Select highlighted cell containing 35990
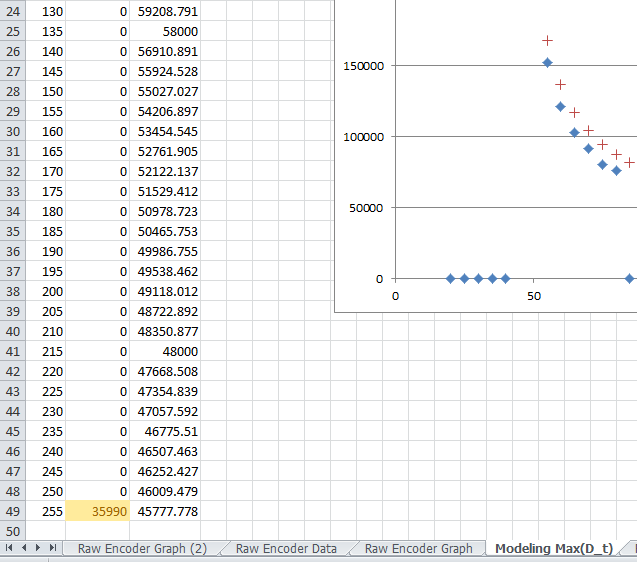Viewport: 637px width, 562px height. tap(98, 511)
